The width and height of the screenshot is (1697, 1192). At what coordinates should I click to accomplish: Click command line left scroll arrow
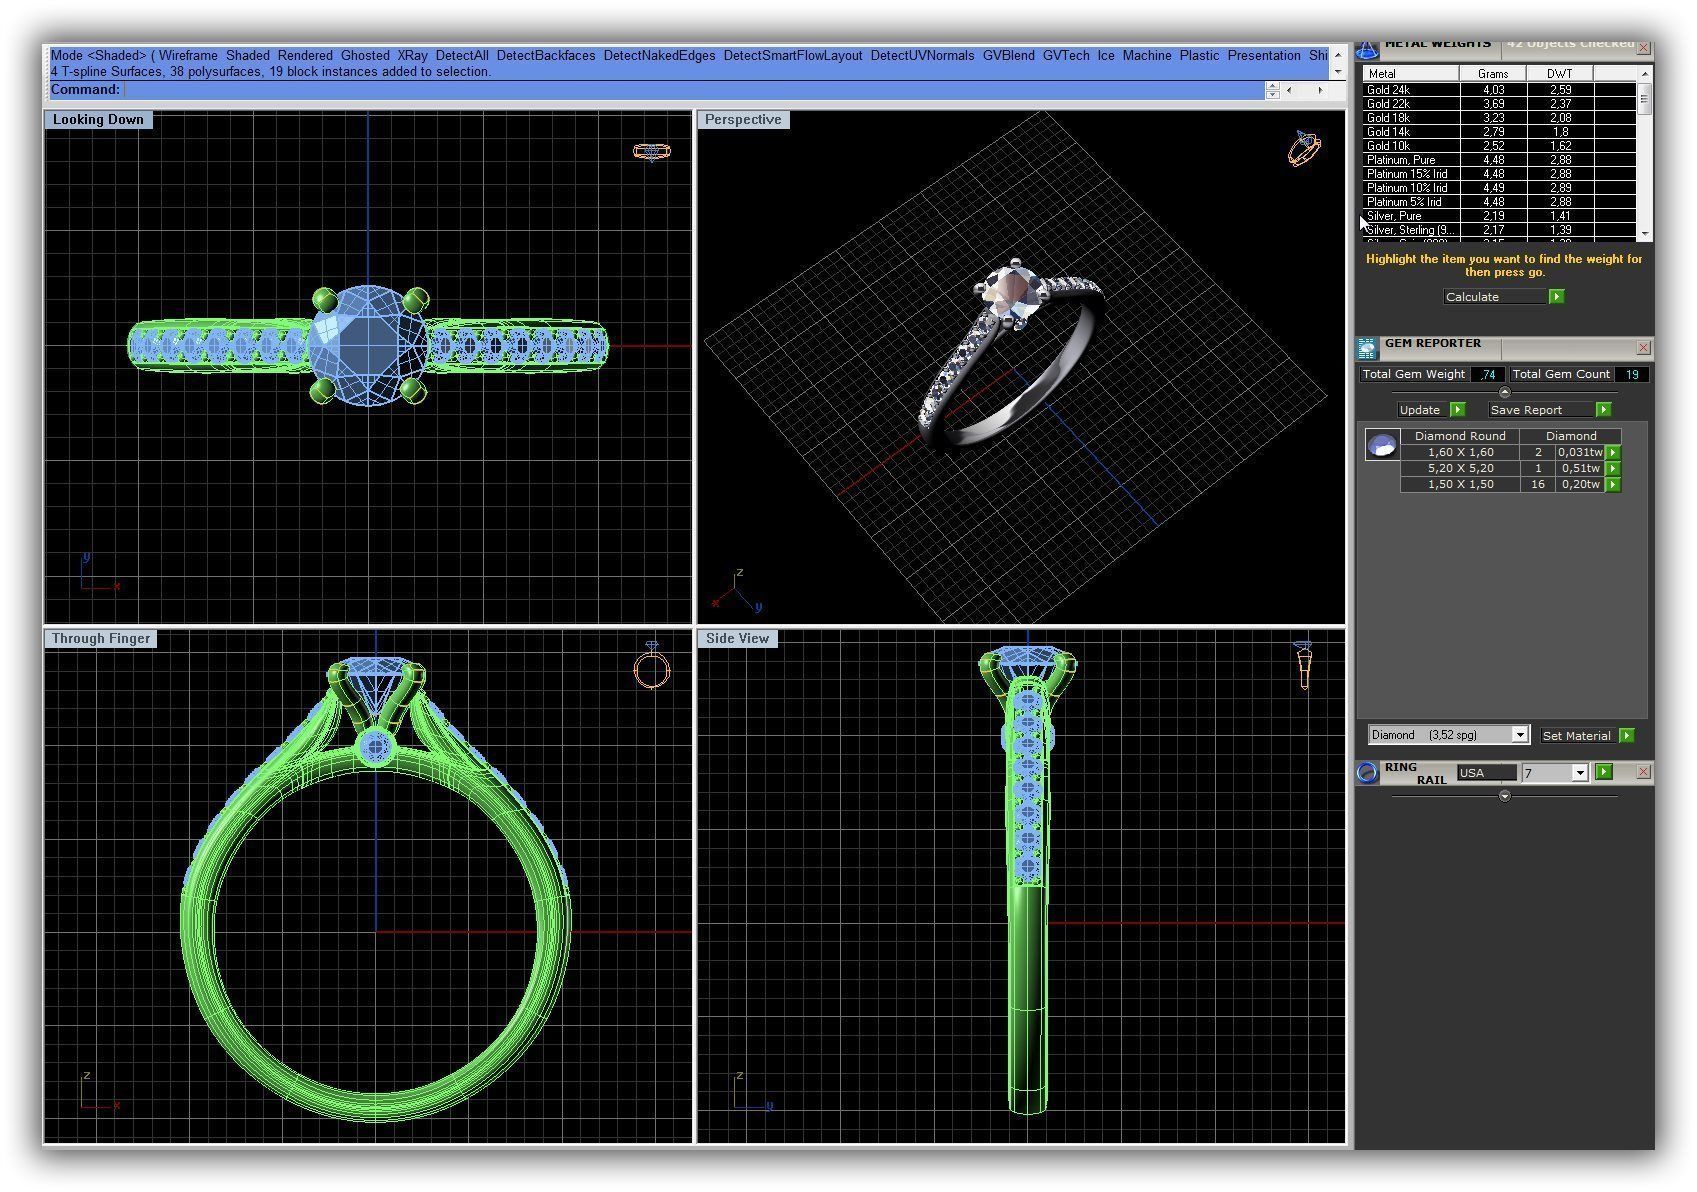(1290, 90)
